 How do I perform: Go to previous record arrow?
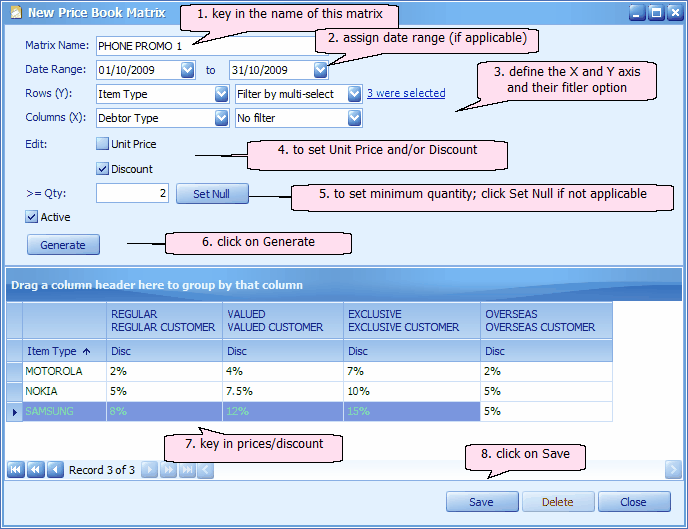[x=55, y=469]
